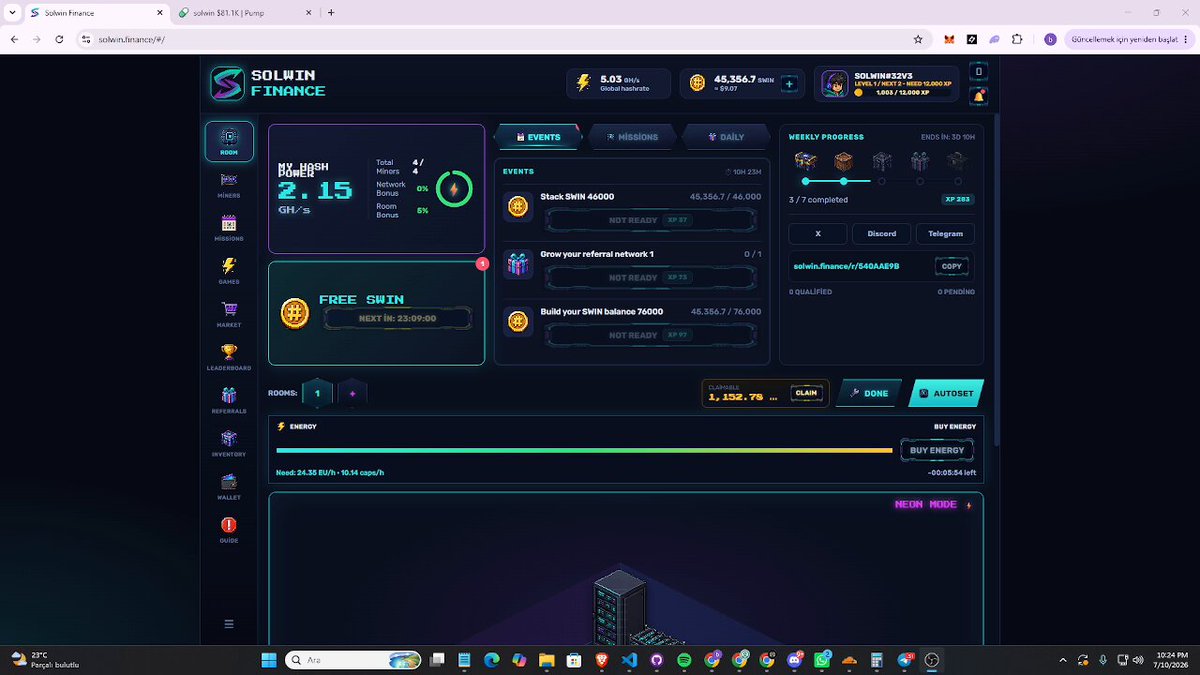Click the hamburger menu icon at sidebar bottom
This screenshot has width=1200, height=675.
(229, 624)
